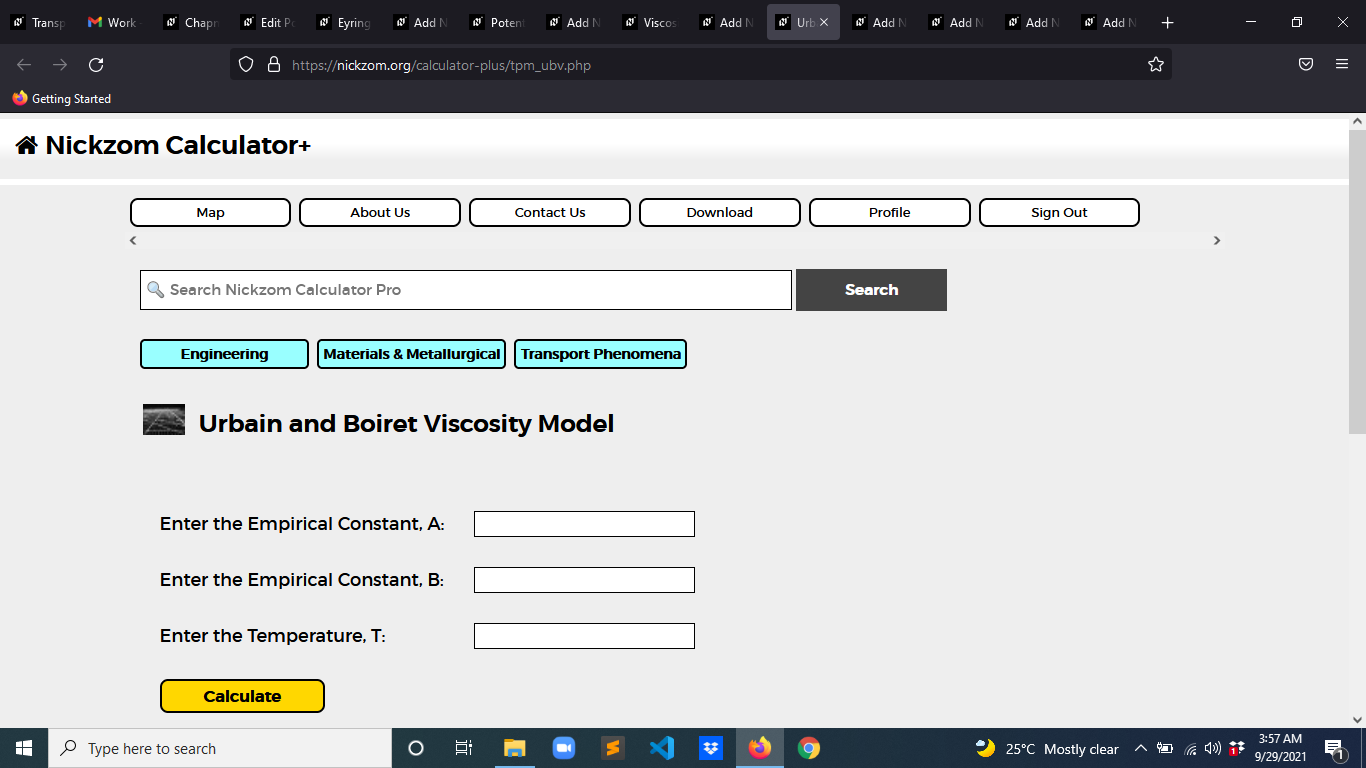Image resolution: width=1366 pixels, height=768 pixels.
Task: Close the current Urb tab
Action: [x=824, y=22]
